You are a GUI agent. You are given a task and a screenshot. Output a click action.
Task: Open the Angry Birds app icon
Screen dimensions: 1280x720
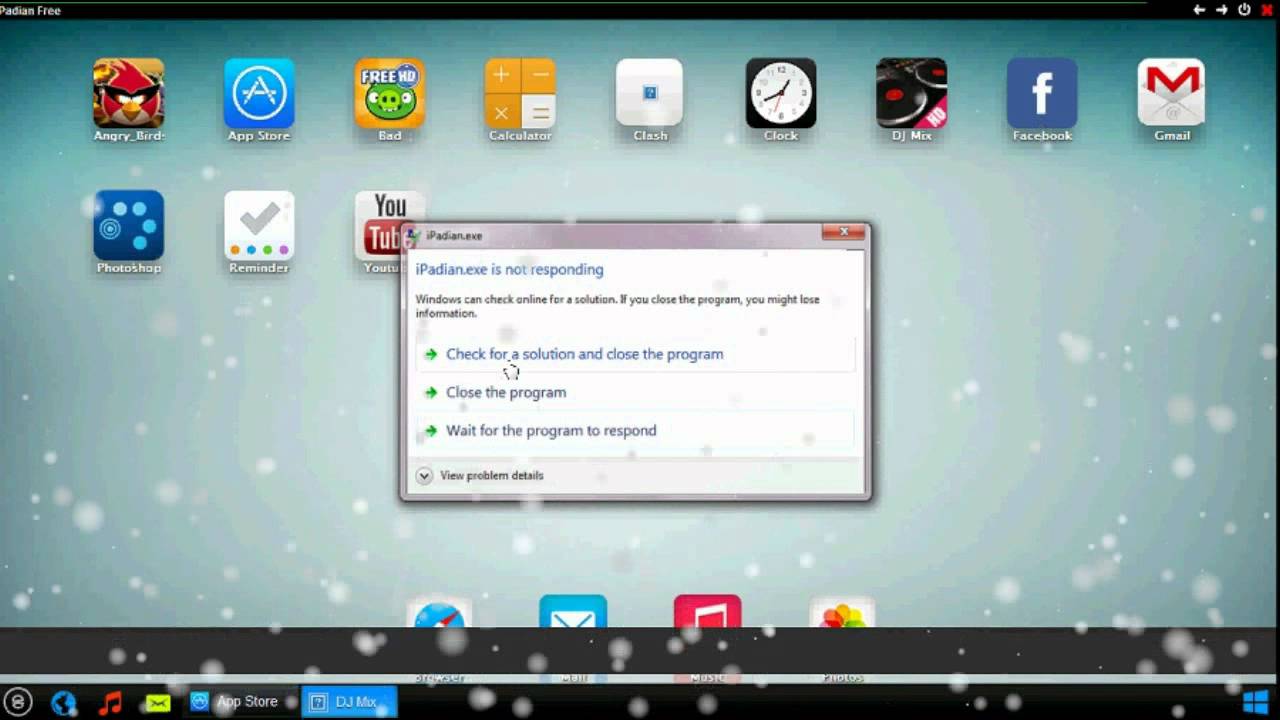coord(129,93)
